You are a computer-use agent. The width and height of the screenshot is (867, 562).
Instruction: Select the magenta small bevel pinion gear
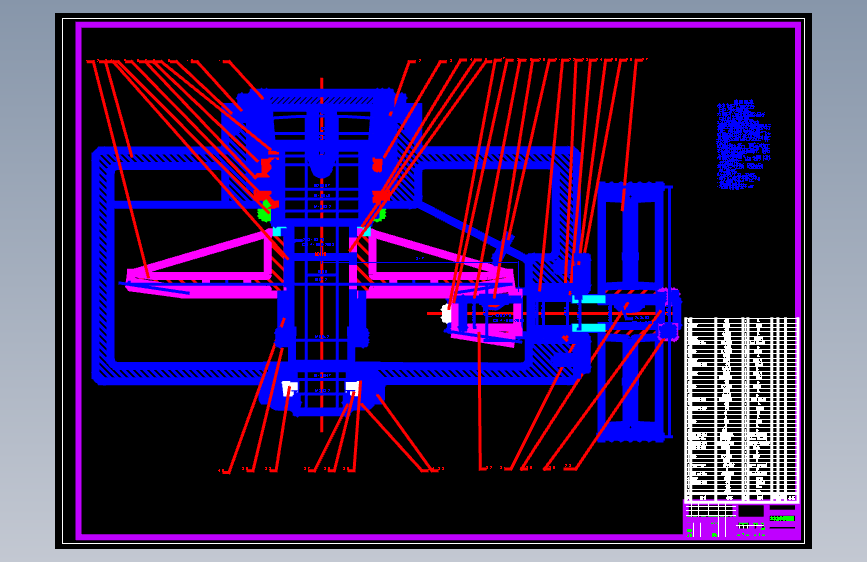[x=487, y=317]
